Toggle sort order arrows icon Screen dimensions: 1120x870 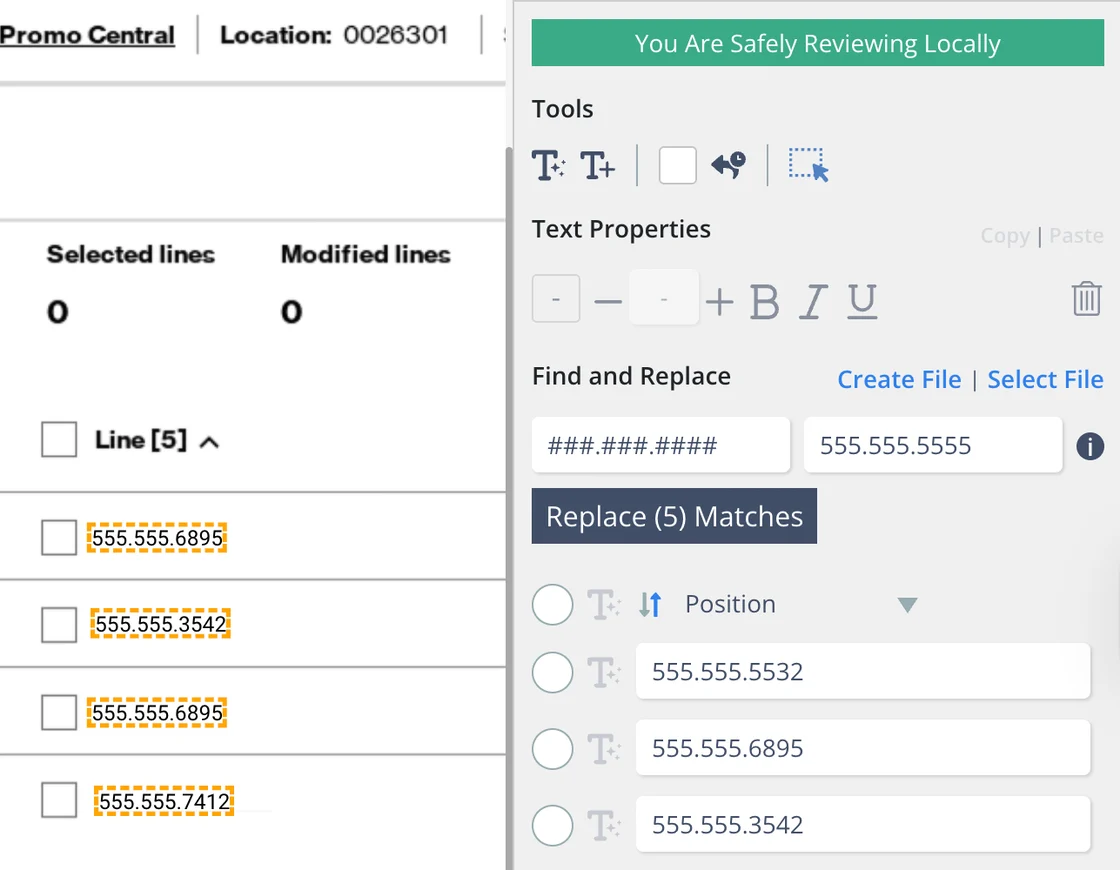(x=651, y=604)
